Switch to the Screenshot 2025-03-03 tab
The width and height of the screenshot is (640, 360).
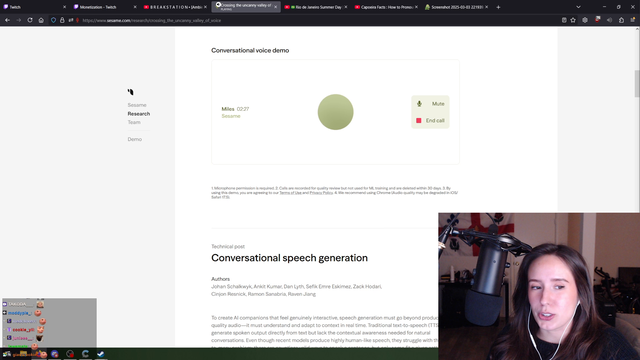click(456, 7)
